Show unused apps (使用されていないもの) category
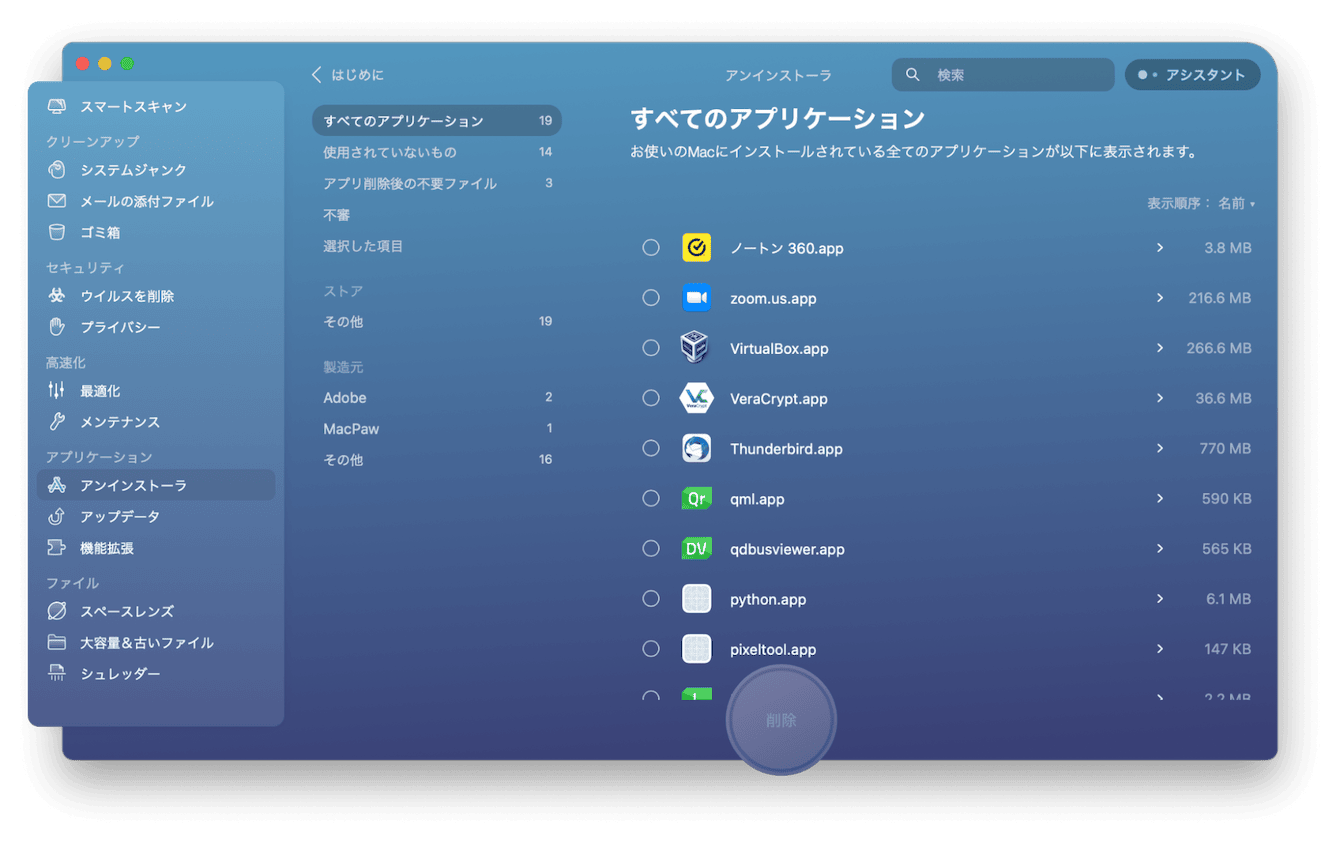This screenshot has height=843, width=1340. [x=389, y=152]
